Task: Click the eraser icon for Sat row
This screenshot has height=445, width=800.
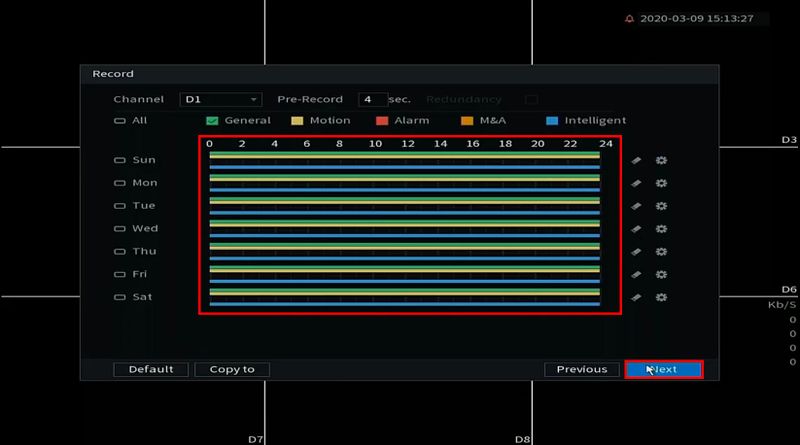Action: point(636,298)
